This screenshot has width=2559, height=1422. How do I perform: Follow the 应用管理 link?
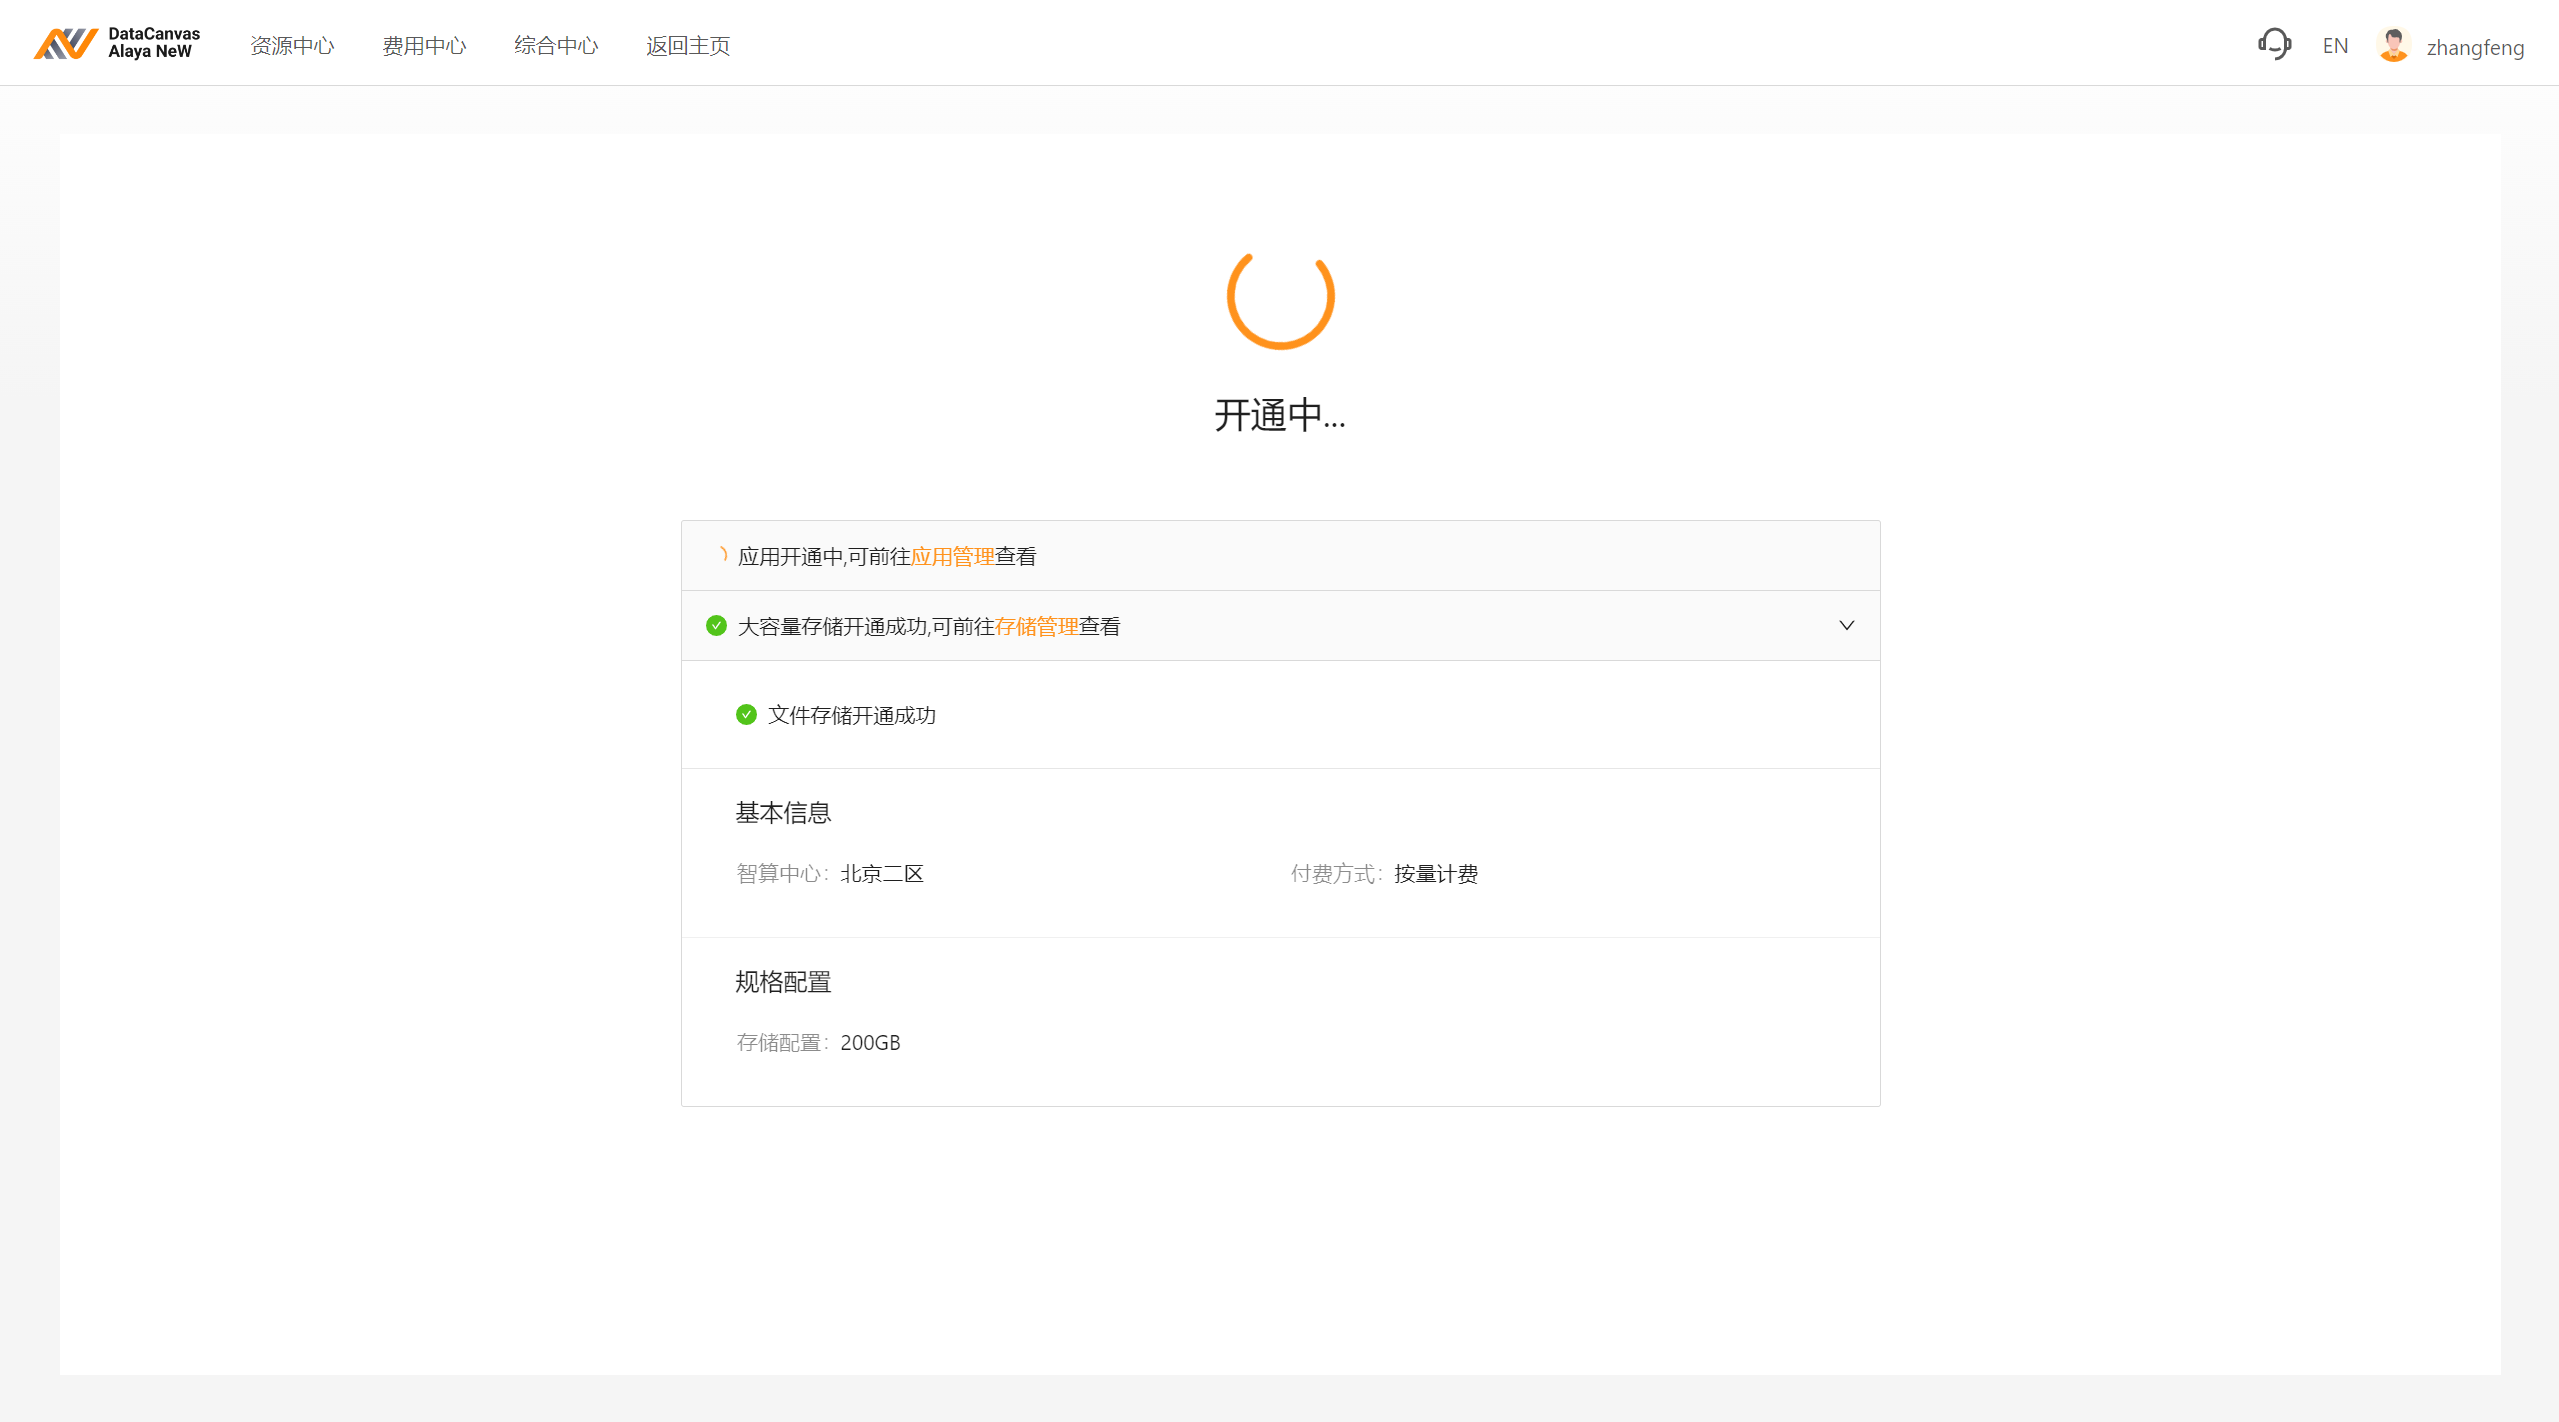coord(952,557)
